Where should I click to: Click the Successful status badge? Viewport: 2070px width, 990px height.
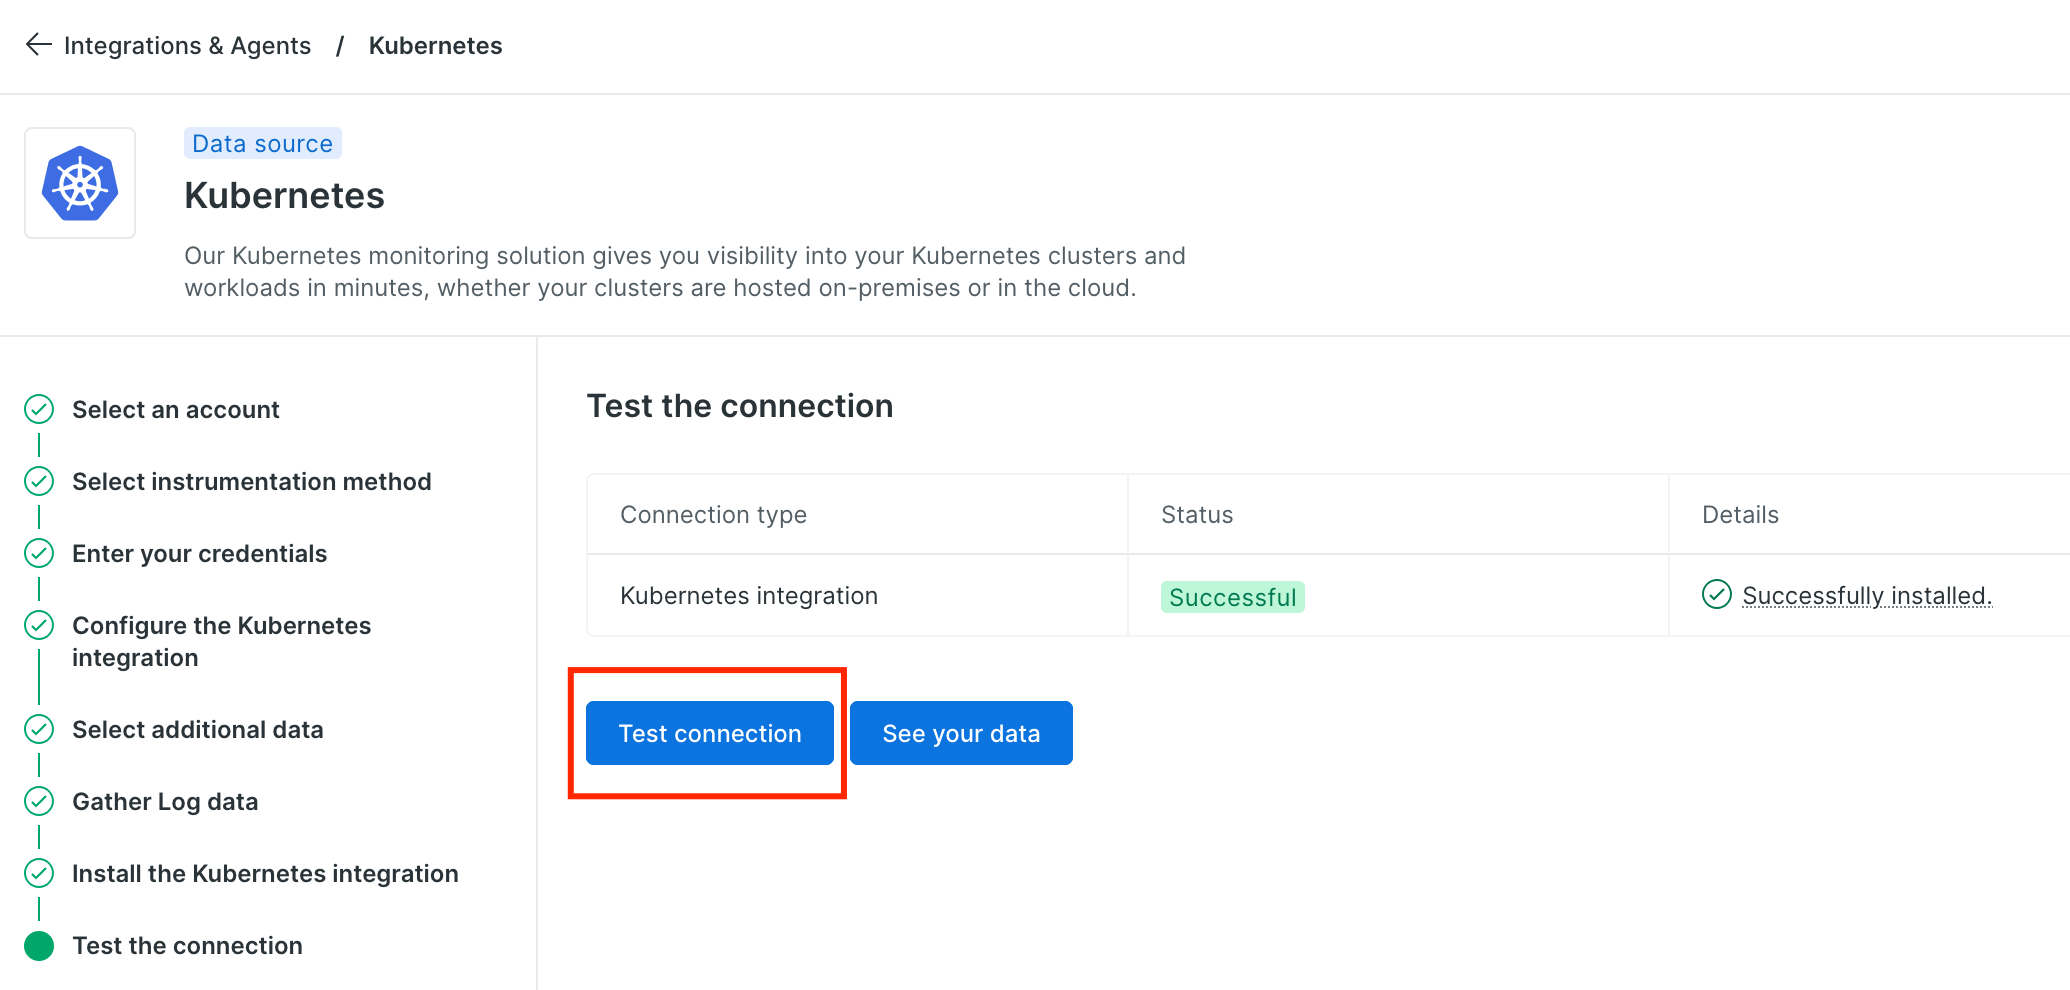click(1233, 597)
